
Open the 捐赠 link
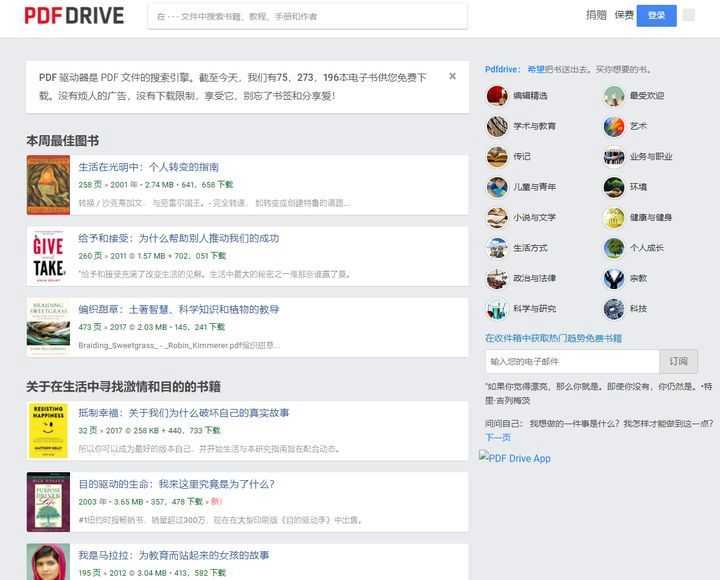[596, 15]
